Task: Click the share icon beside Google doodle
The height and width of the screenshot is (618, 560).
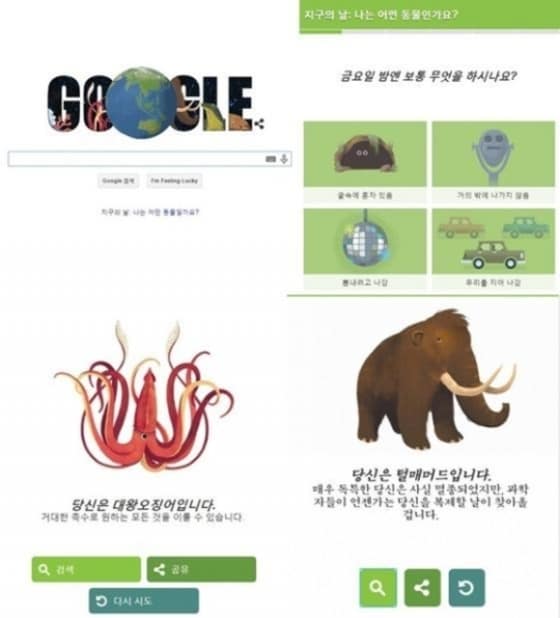Action: [x=259, y=124]
